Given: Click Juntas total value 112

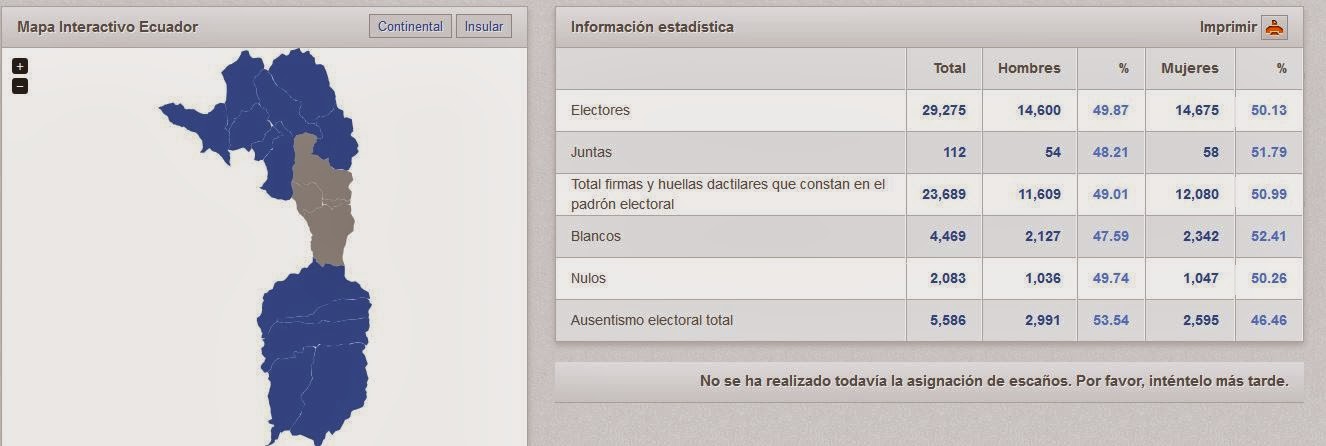Looking at the screenshot, I should pos(954,152).
